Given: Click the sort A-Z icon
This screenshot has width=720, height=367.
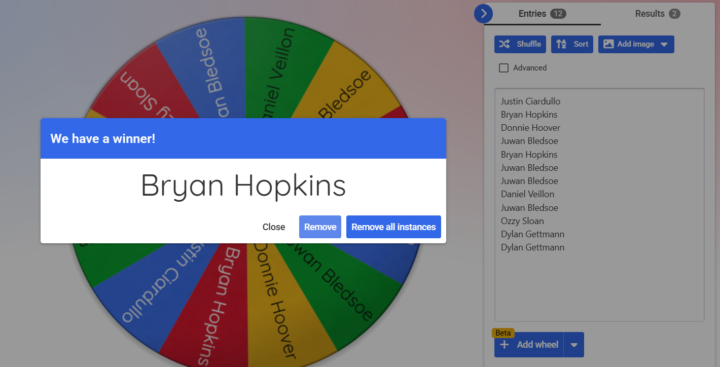Looking at the screenshot, I should pyautogui.click(x=561, y=44).
